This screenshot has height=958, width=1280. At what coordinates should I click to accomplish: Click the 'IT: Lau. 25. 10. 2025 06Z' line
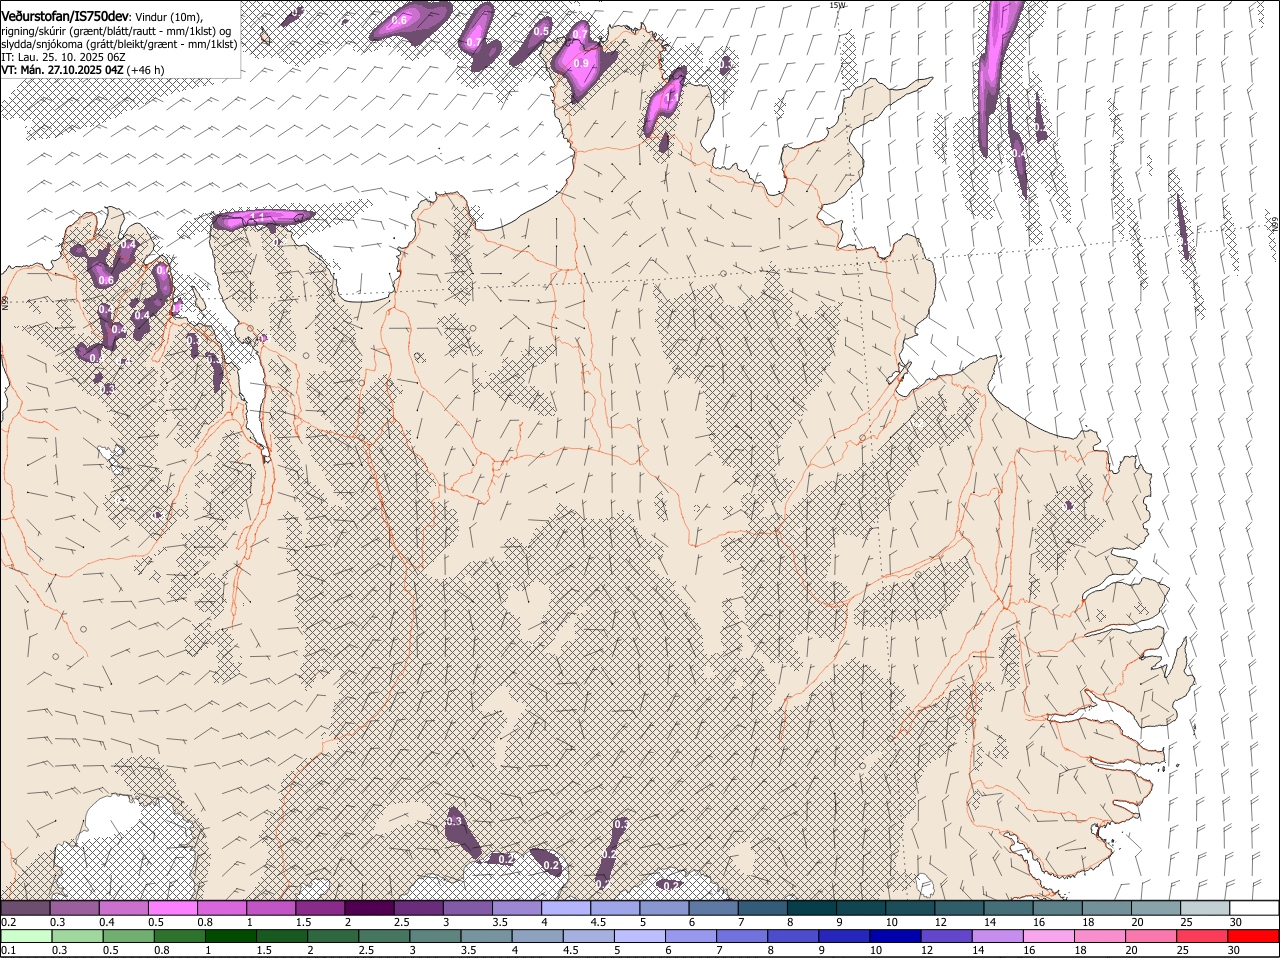click(63, 57)
